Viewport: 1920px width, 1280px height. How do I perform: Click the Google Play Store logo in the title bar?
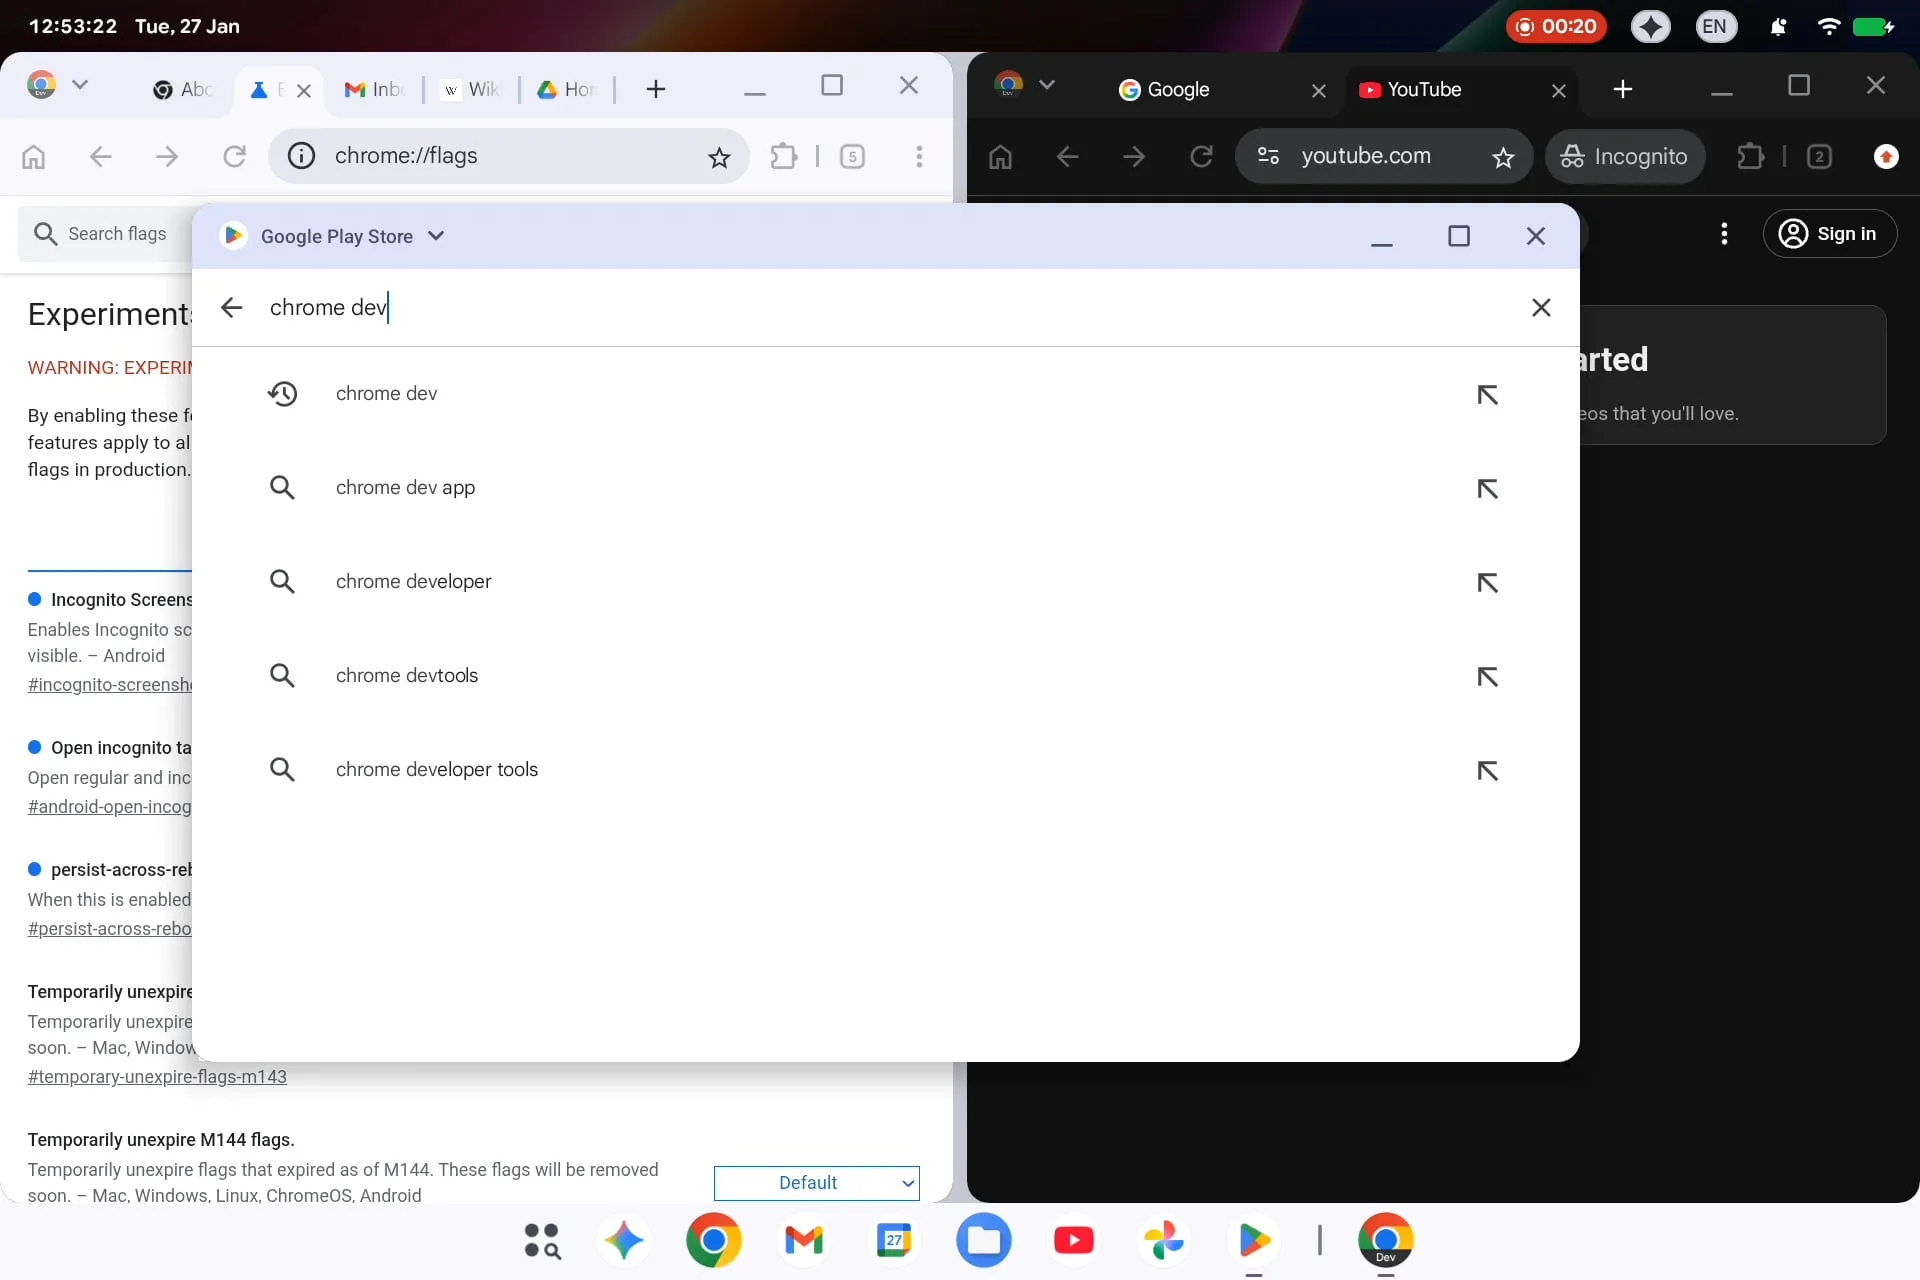pyautogui.click(x=233, y=235)
